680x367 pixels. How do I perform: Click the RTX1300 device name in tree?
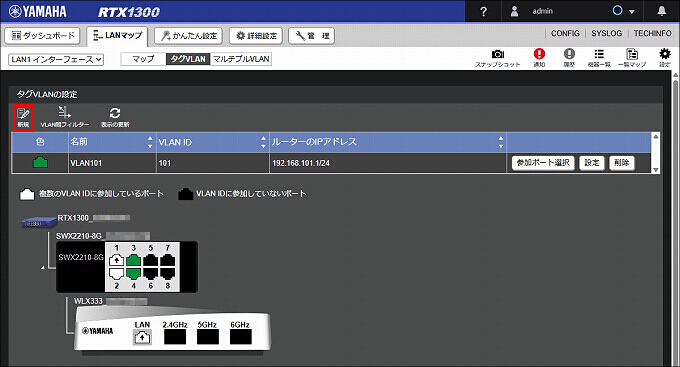tap(74, 218)
